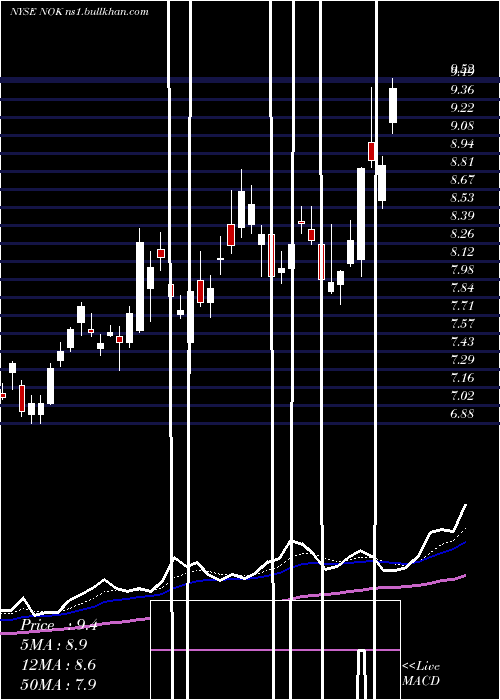The image size is (500, 700).
Task: Click the 7.02 price axis label
Action: (x=462, y=396)
